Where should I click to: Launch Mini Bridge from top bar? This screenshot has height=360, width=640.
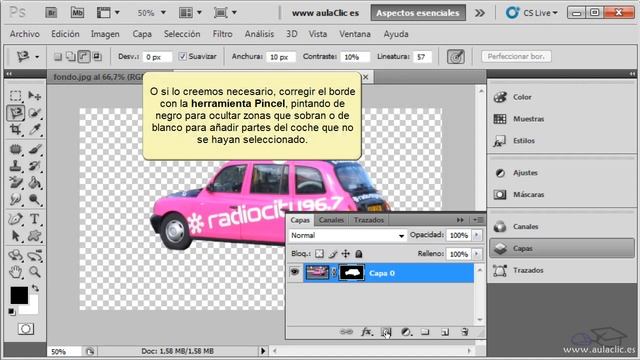pyautogui.click(x=77, y=13)
